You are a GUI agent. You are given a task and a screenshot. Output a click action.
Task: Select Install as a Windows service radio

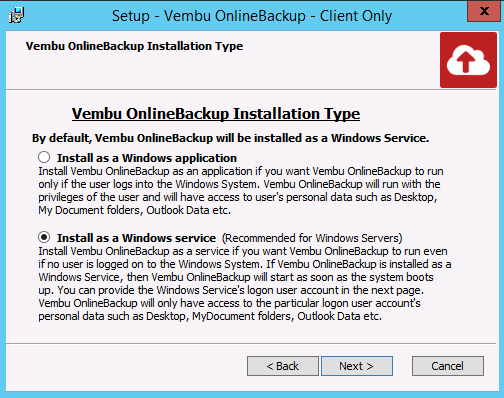(x=44, y=237)
